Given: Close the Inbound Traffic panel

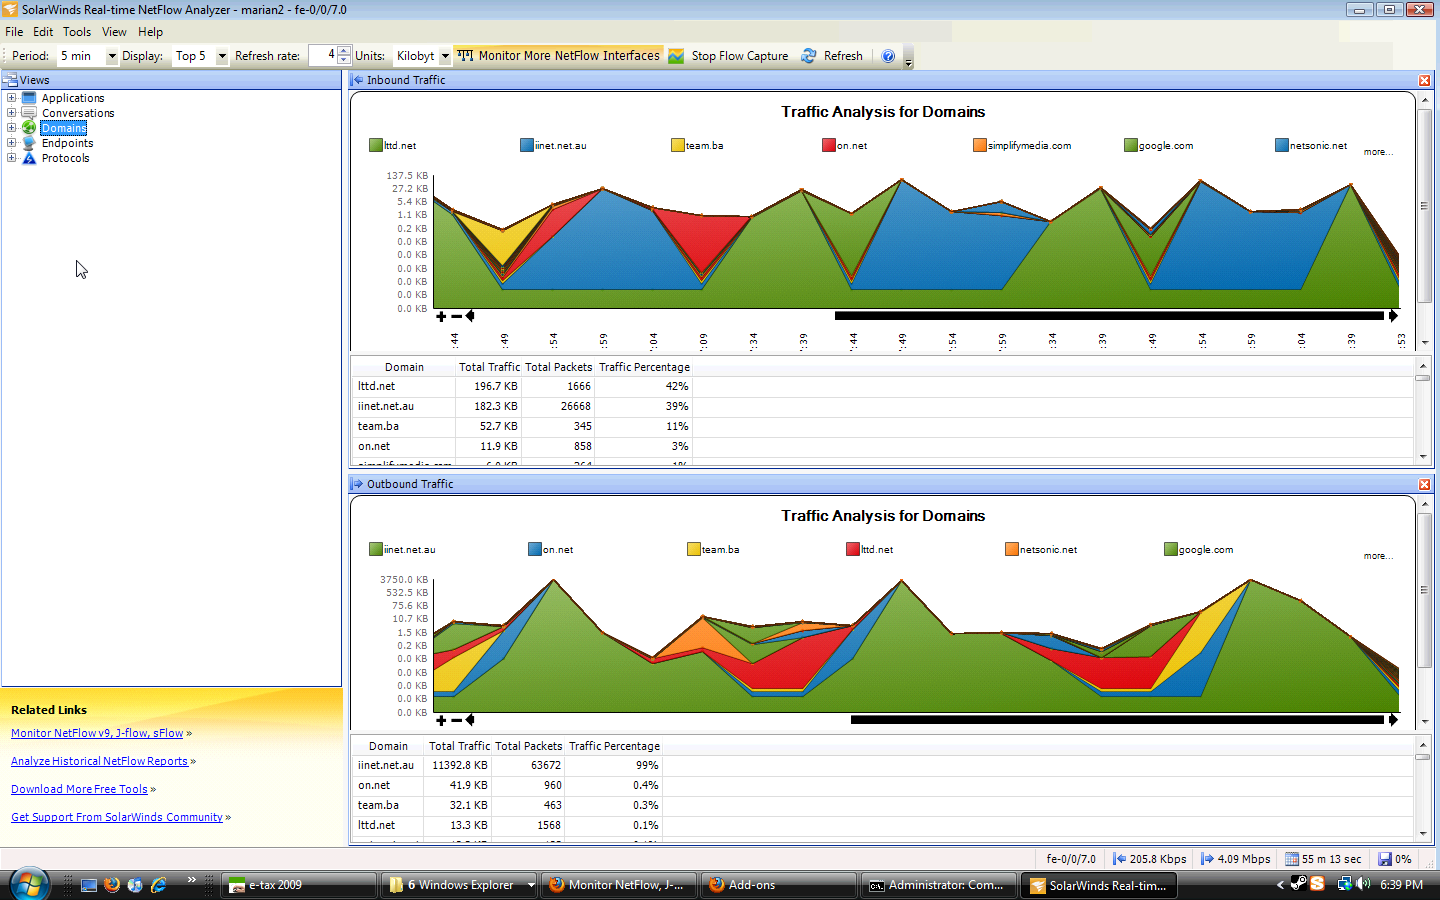Looking at the screenshot, I should [x=1424, y=80].
